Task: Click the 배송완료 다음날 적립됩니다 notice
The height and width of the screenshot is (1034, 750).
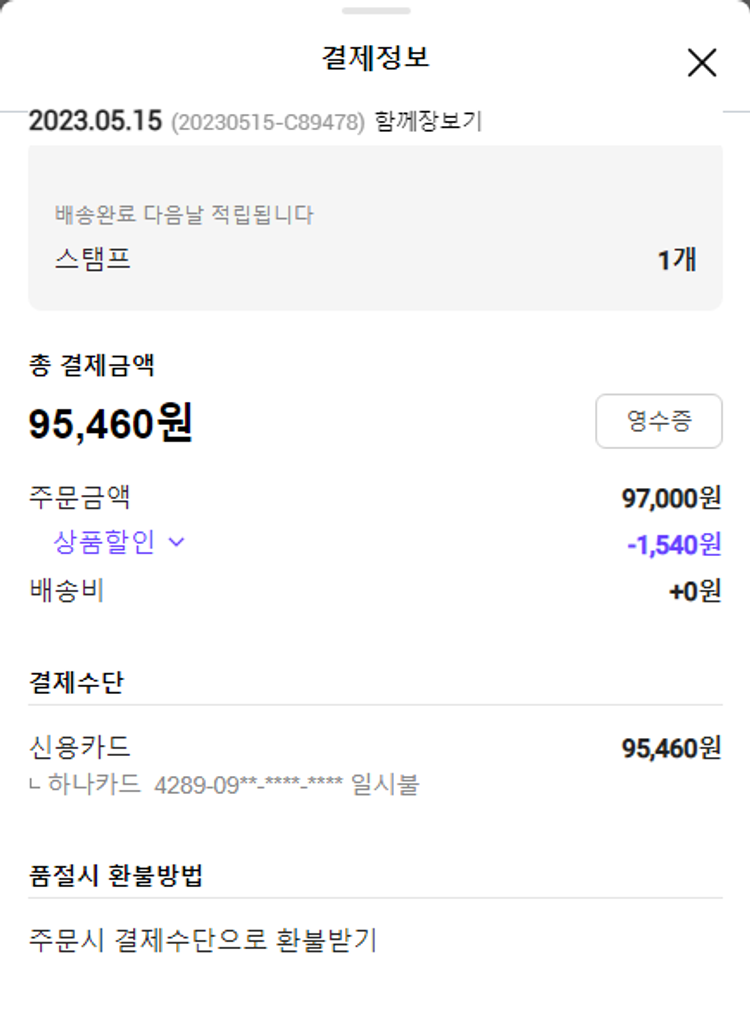Action: pyautogui.click(x=184, y=215)
